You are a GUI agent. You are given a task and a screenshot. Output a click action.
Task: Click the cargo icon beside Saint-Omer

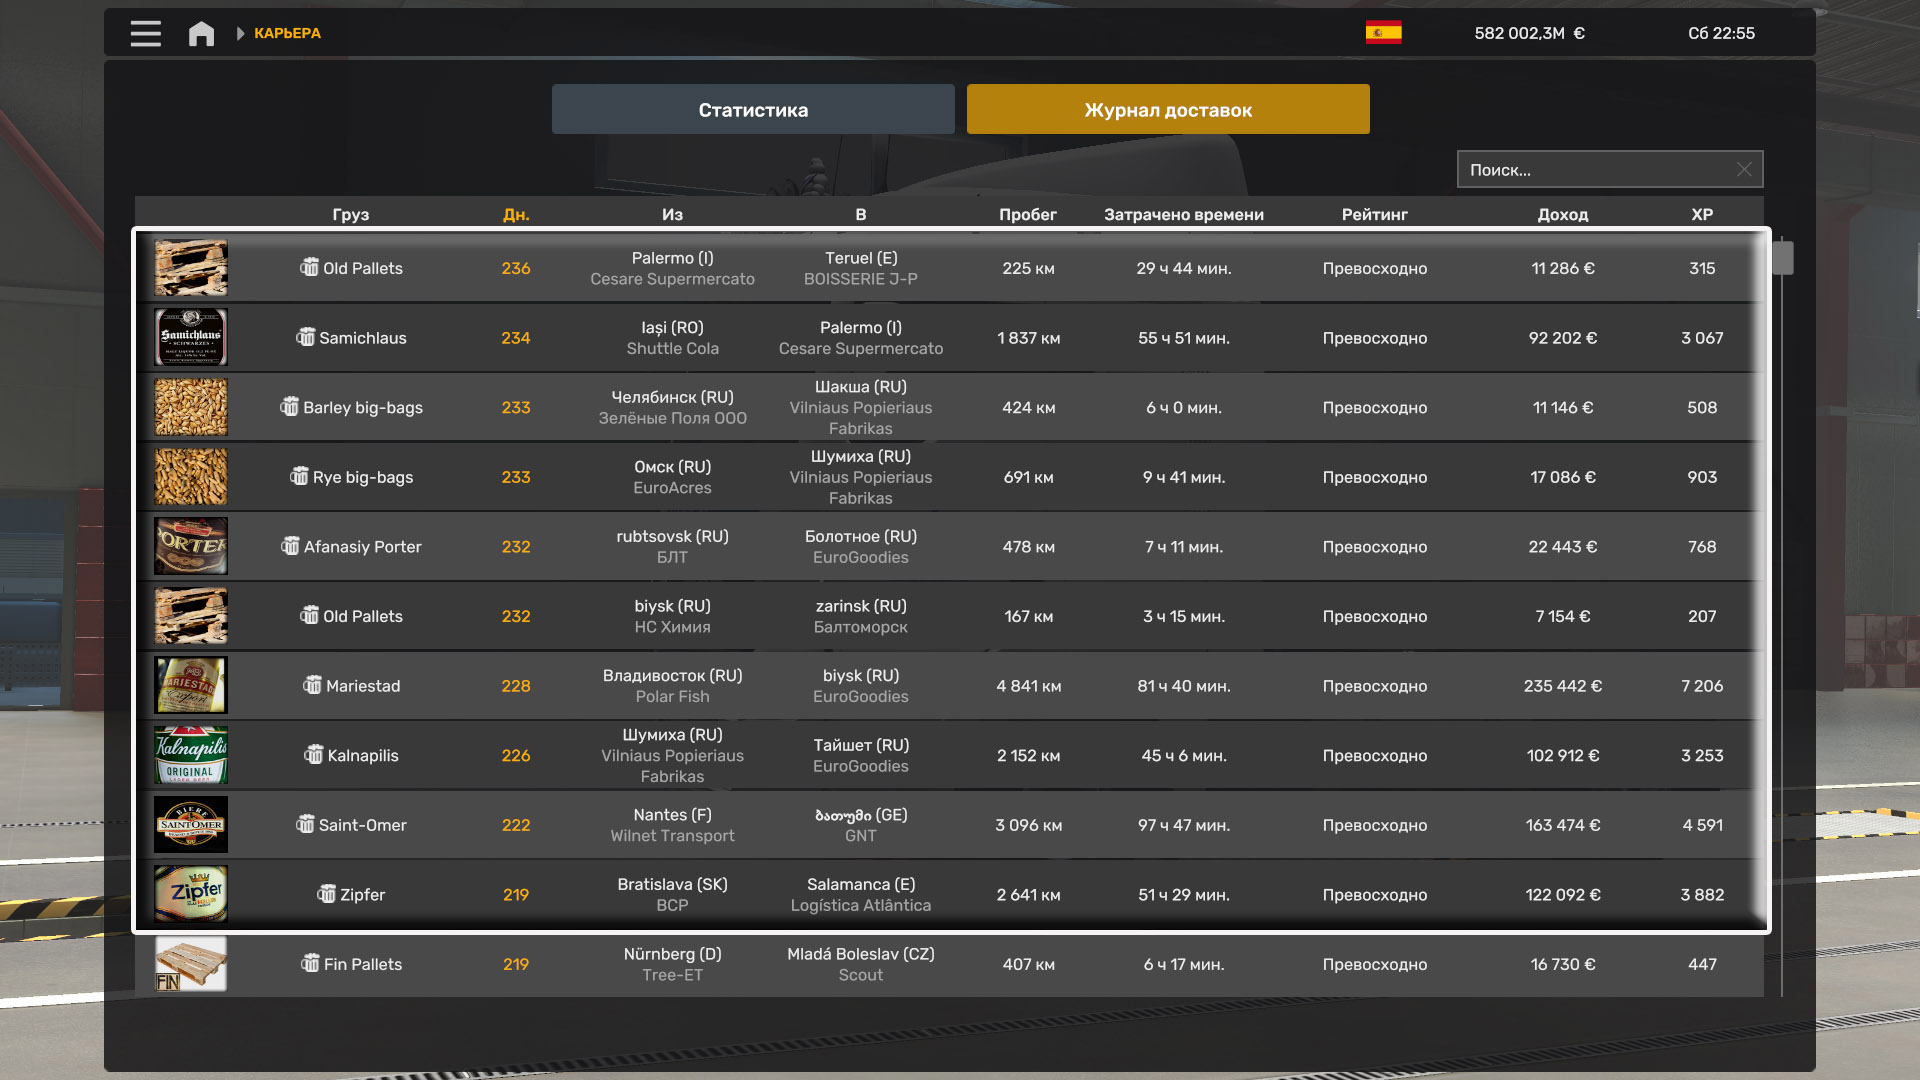point(305,824)
